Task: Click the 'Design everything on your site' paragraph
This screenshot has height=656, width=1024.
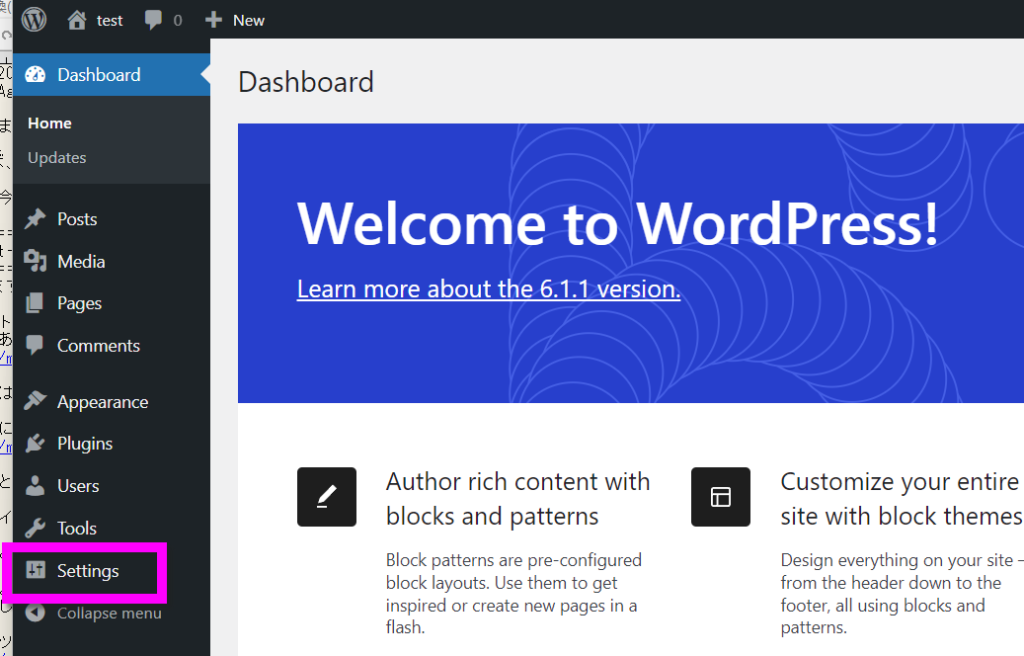Action: click(901, 593)
